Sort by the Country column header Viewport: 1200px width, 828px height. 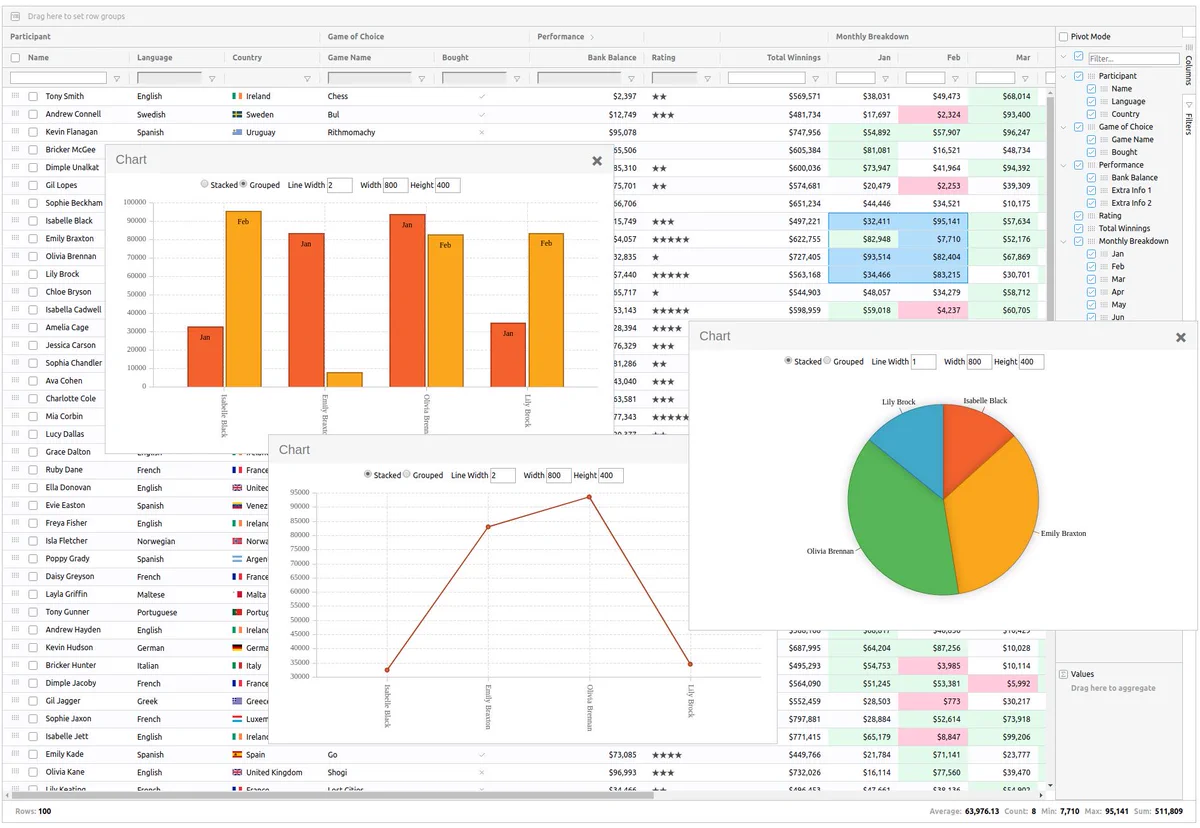click(x=247, y=58)
